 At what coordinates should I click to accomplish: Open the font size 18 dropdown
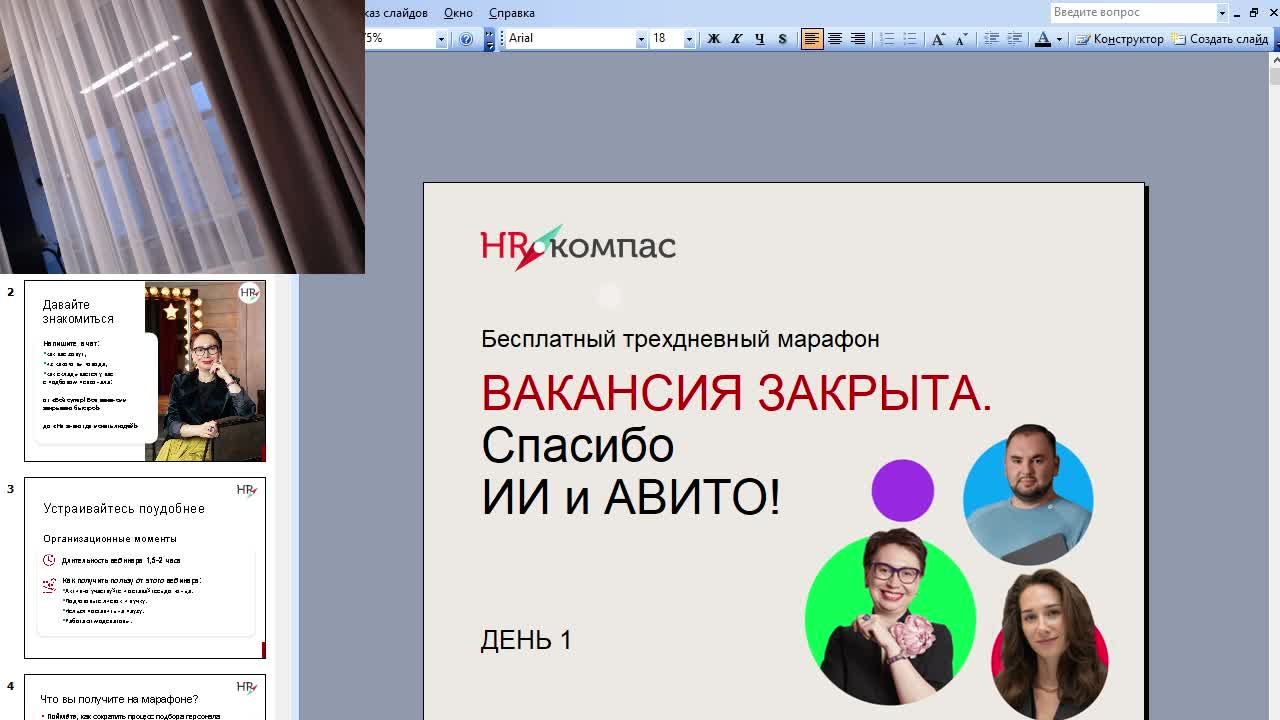(x=689, y=39)
